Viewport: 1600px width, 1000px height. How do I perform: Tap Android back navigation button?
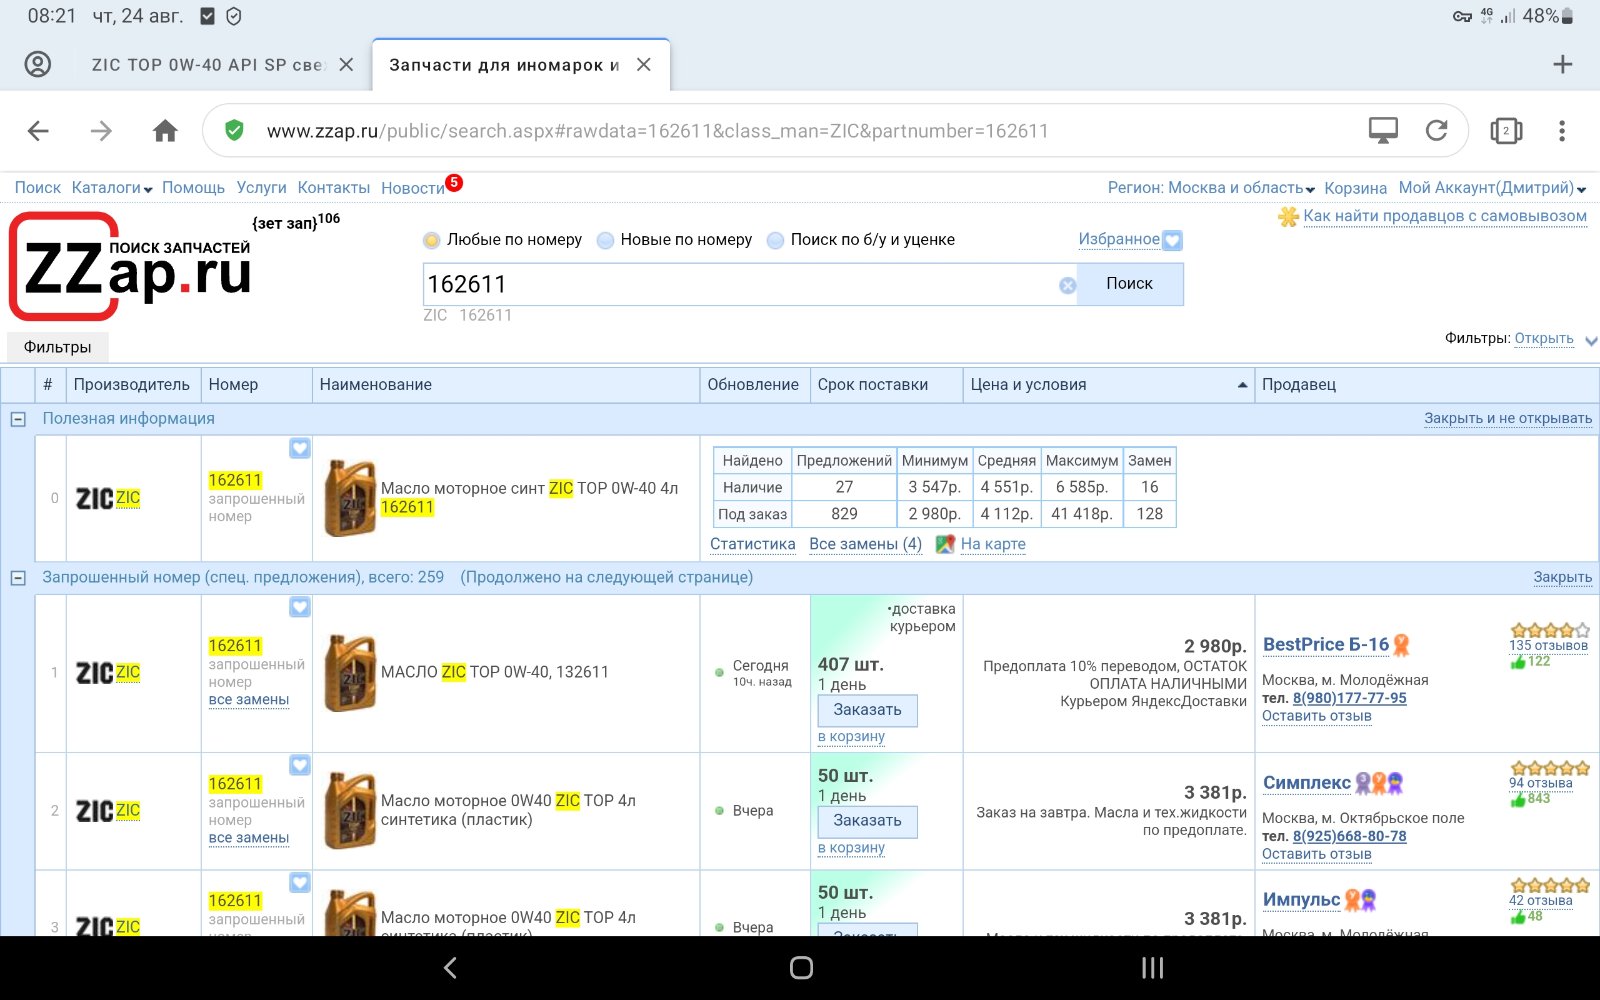pyautogui.click(x=450, y=968)
